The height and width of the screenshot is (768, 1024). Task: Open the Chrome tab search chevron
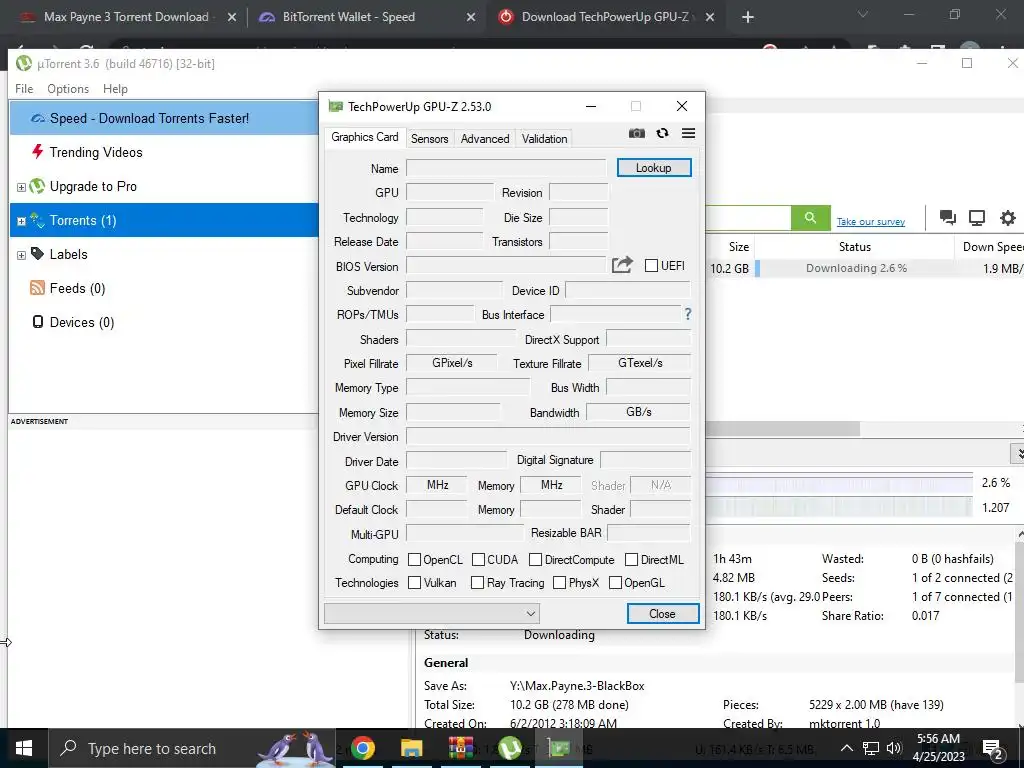tap(863, 14)
